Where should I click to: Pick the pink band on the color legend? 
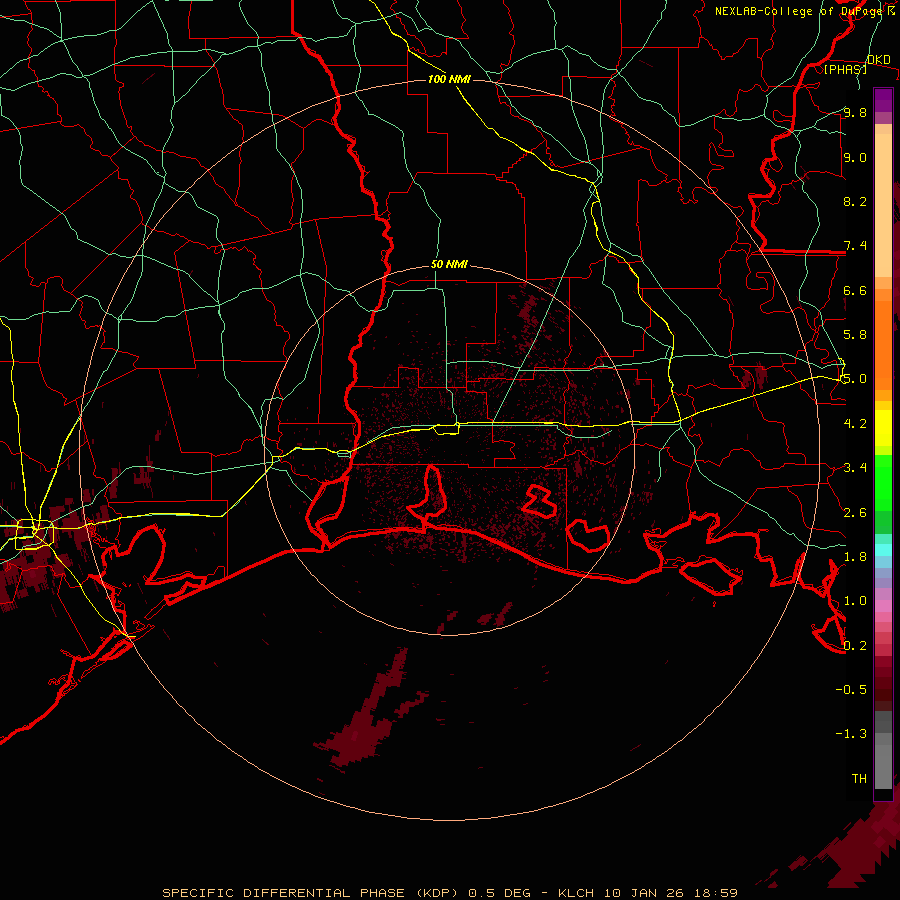883,606
